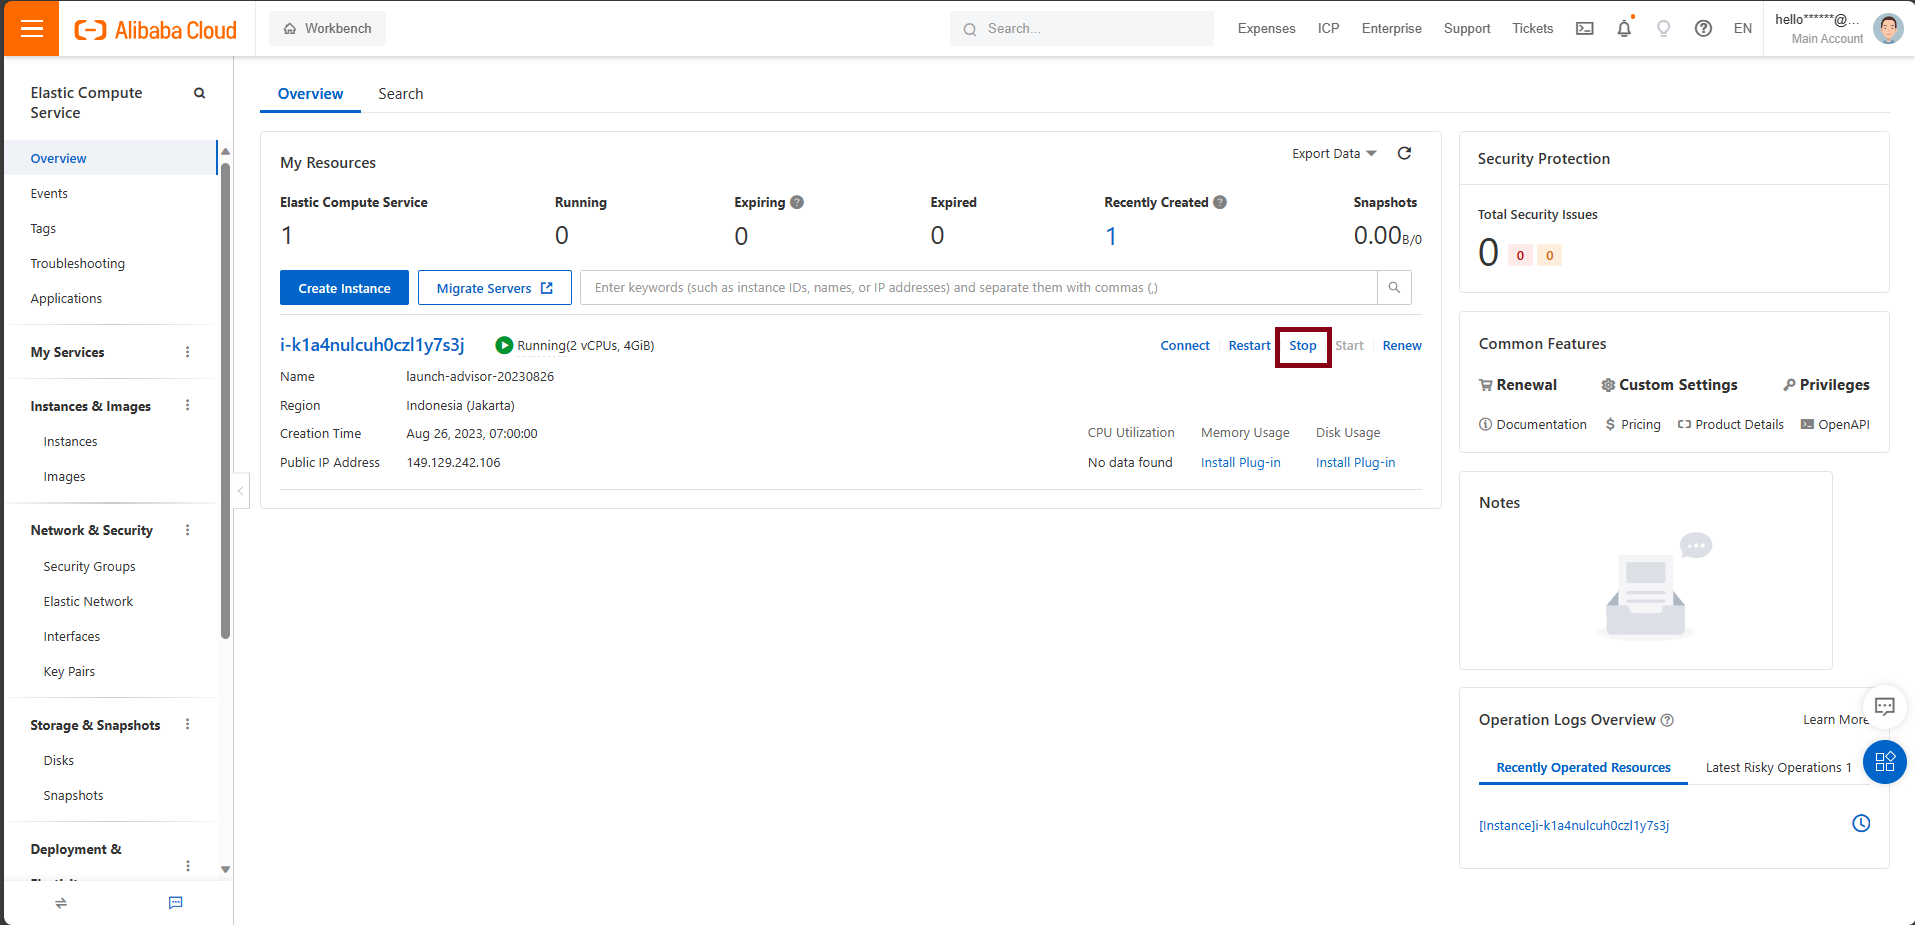
Task: Open the Tickets menu
Action: point(1532,29)
